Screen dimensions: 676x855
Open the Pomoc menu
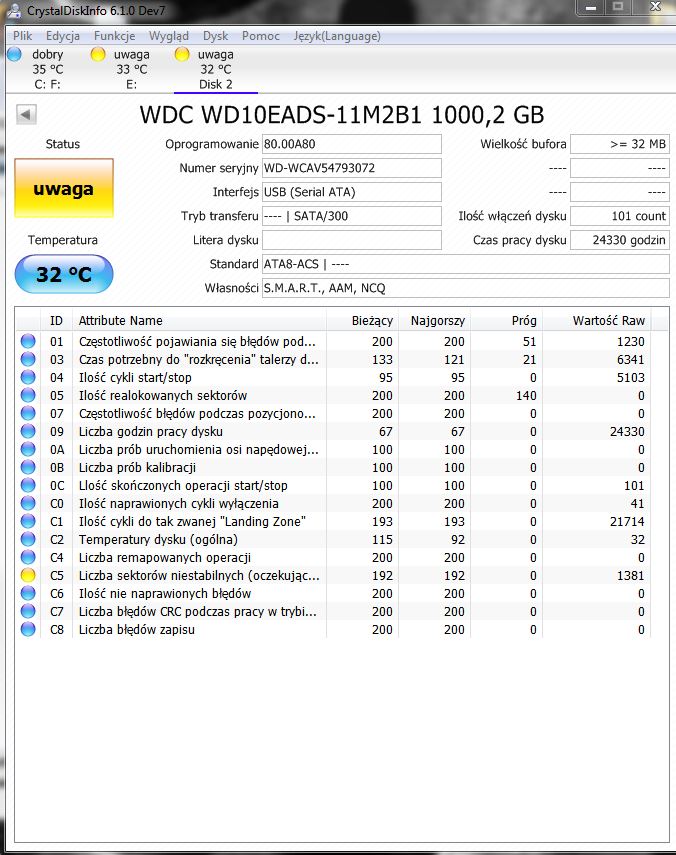[261, 36]
